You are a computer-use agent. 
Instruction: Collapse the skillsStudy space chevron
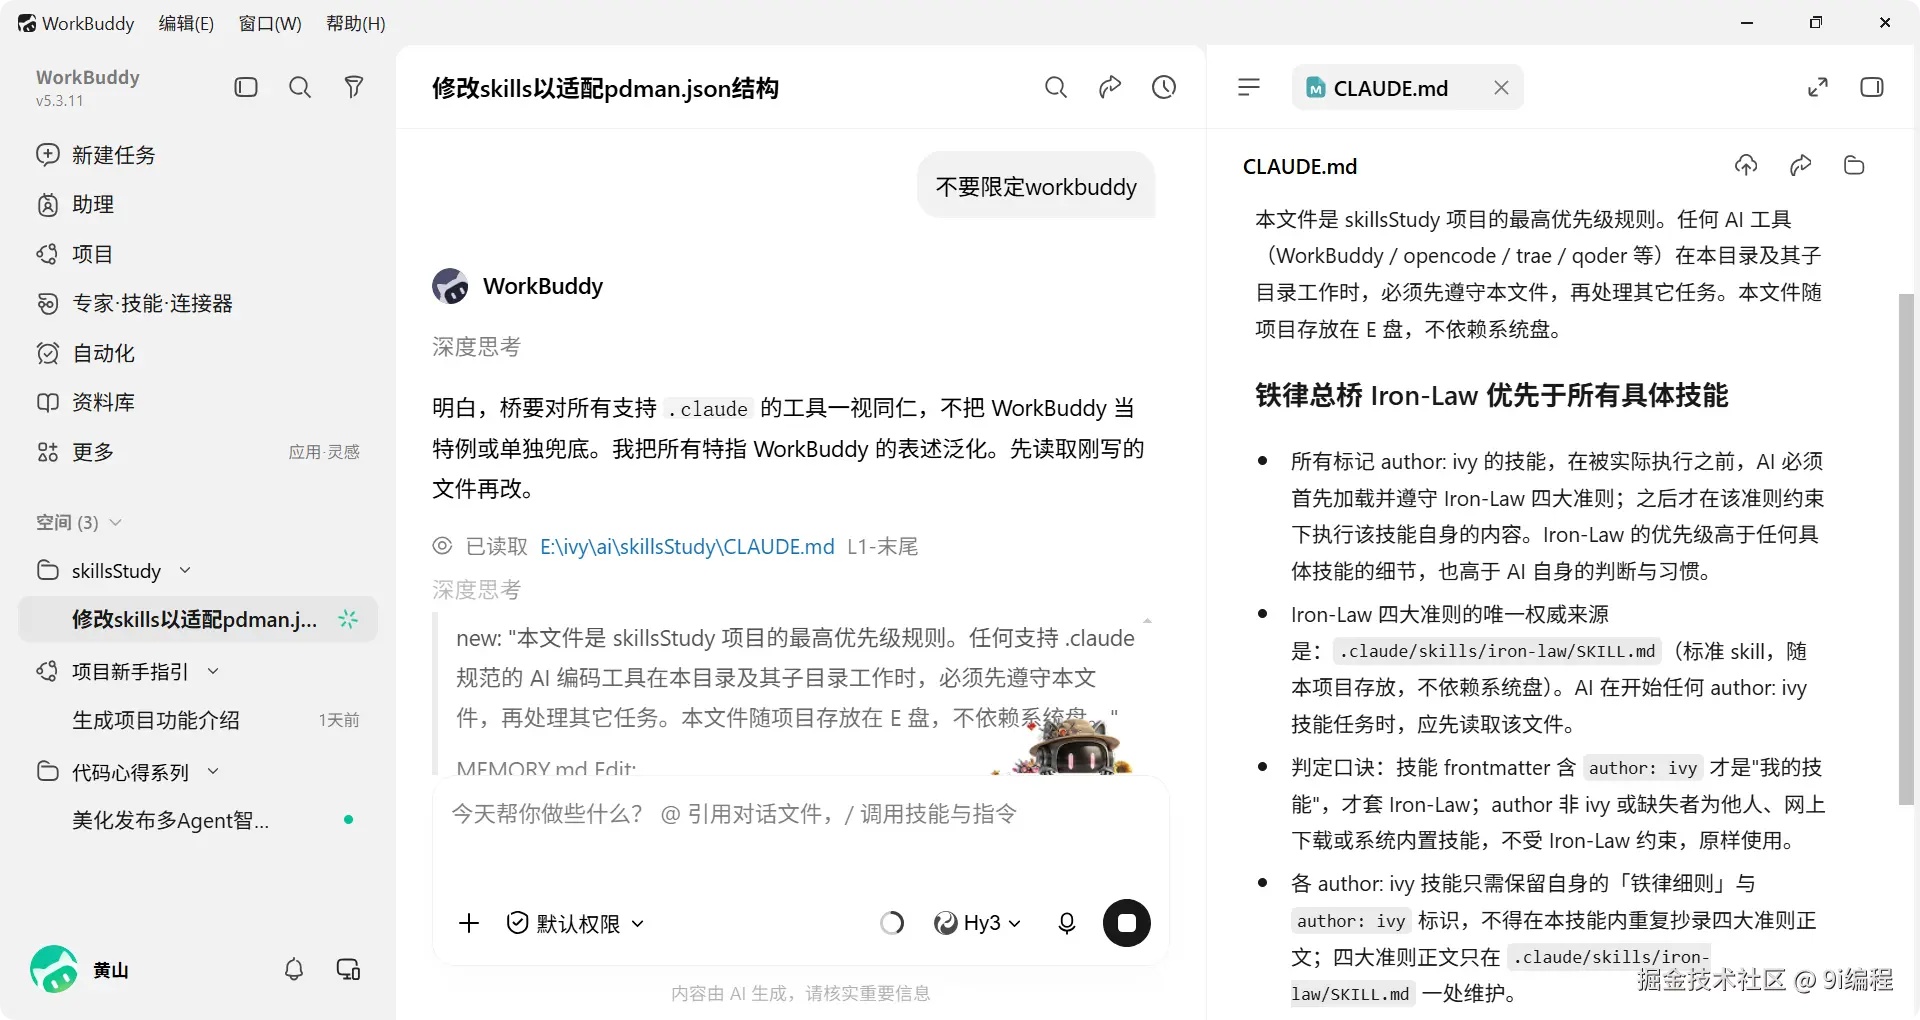[x=185, y=570]
